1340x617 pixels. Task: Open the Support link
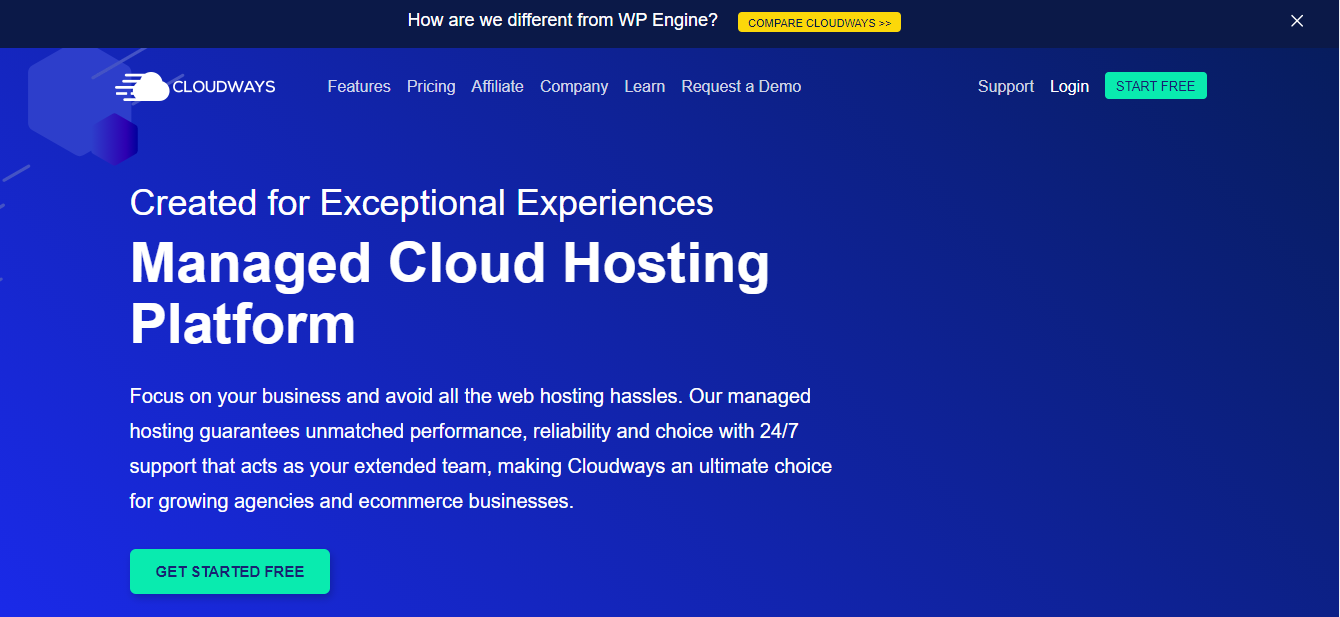[x=1006, y=87]
